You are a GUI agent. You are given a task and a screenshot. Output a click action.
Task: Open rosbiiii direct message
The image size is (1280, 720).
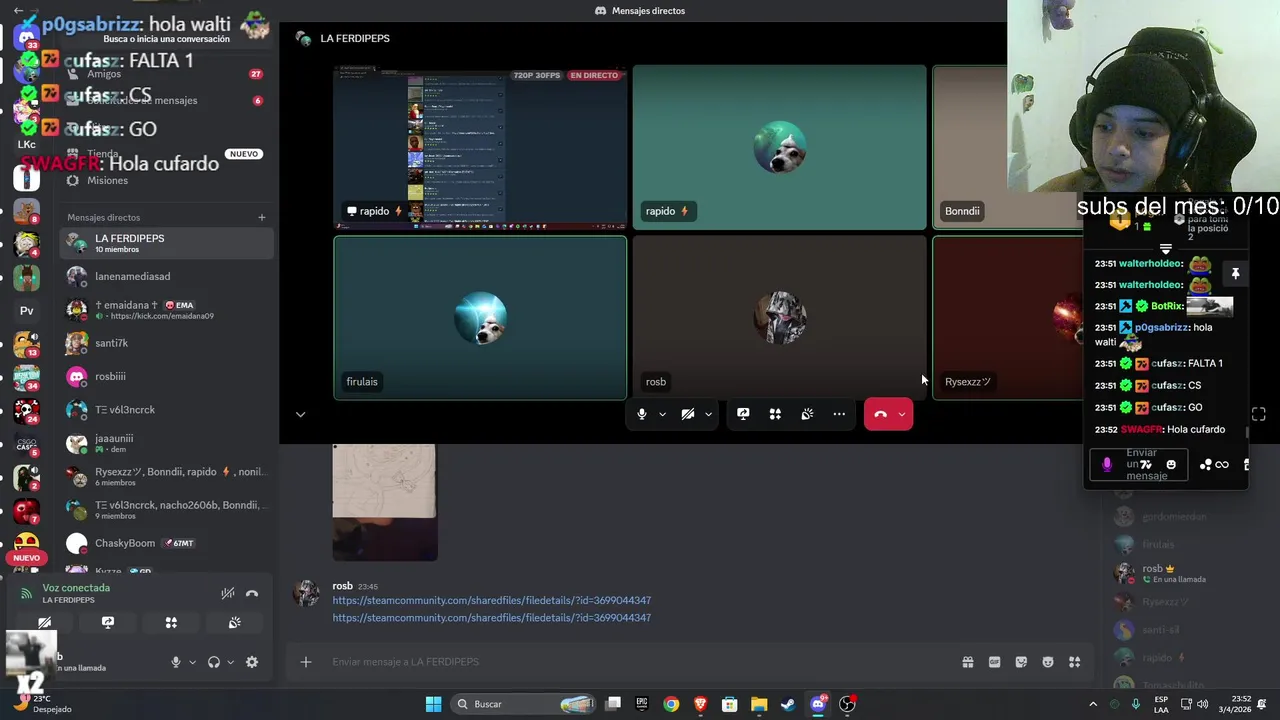[167, 376]
